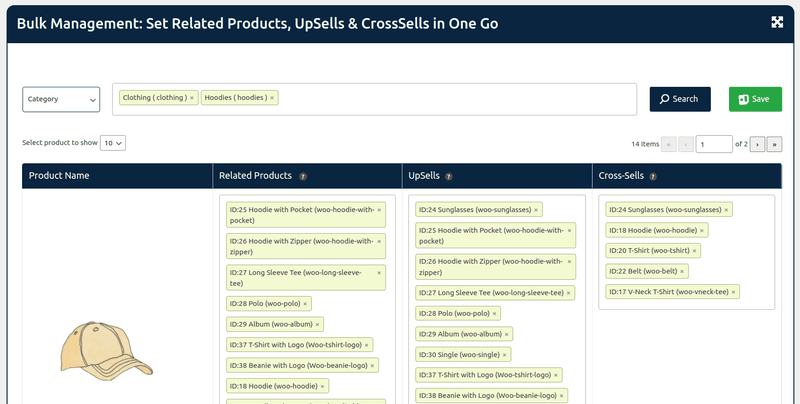Remove V-Neck T-Shirt from Cross-Sells

coord(733,292)
